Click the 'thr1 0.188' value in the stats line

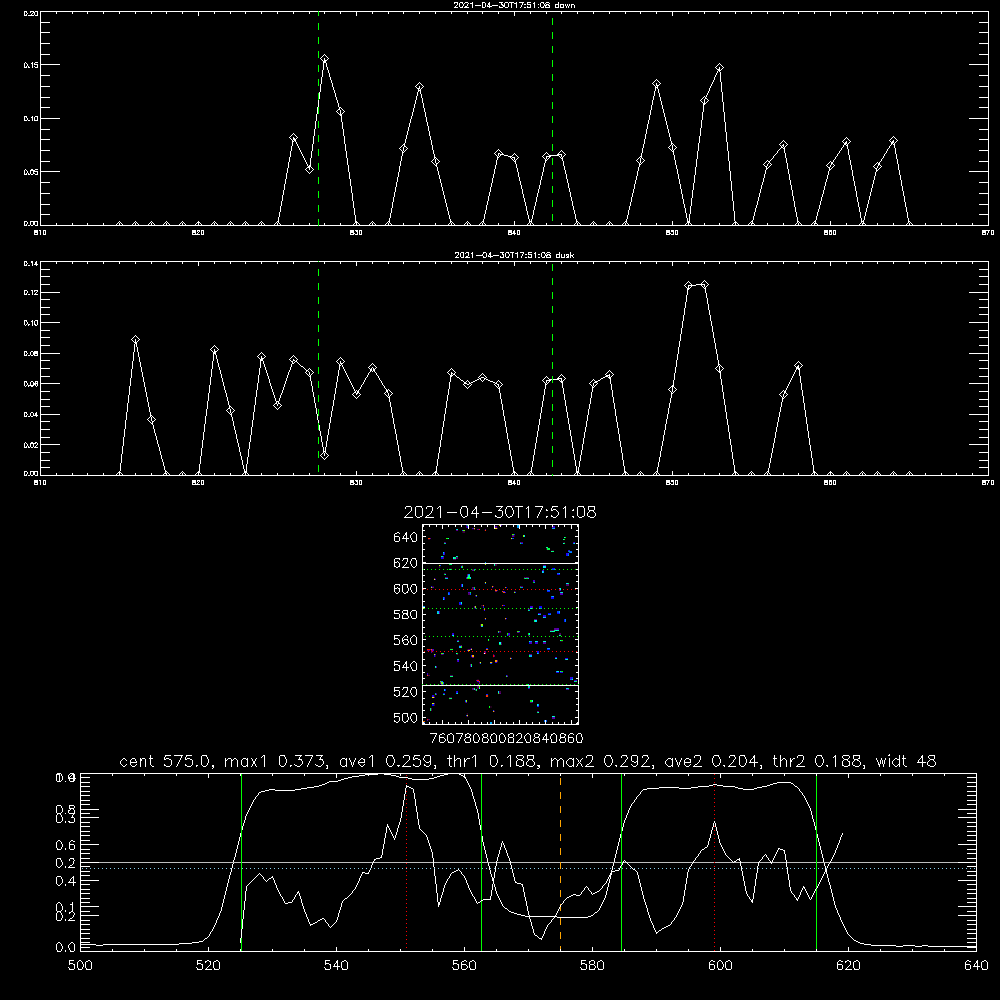[x=492, y=761]
